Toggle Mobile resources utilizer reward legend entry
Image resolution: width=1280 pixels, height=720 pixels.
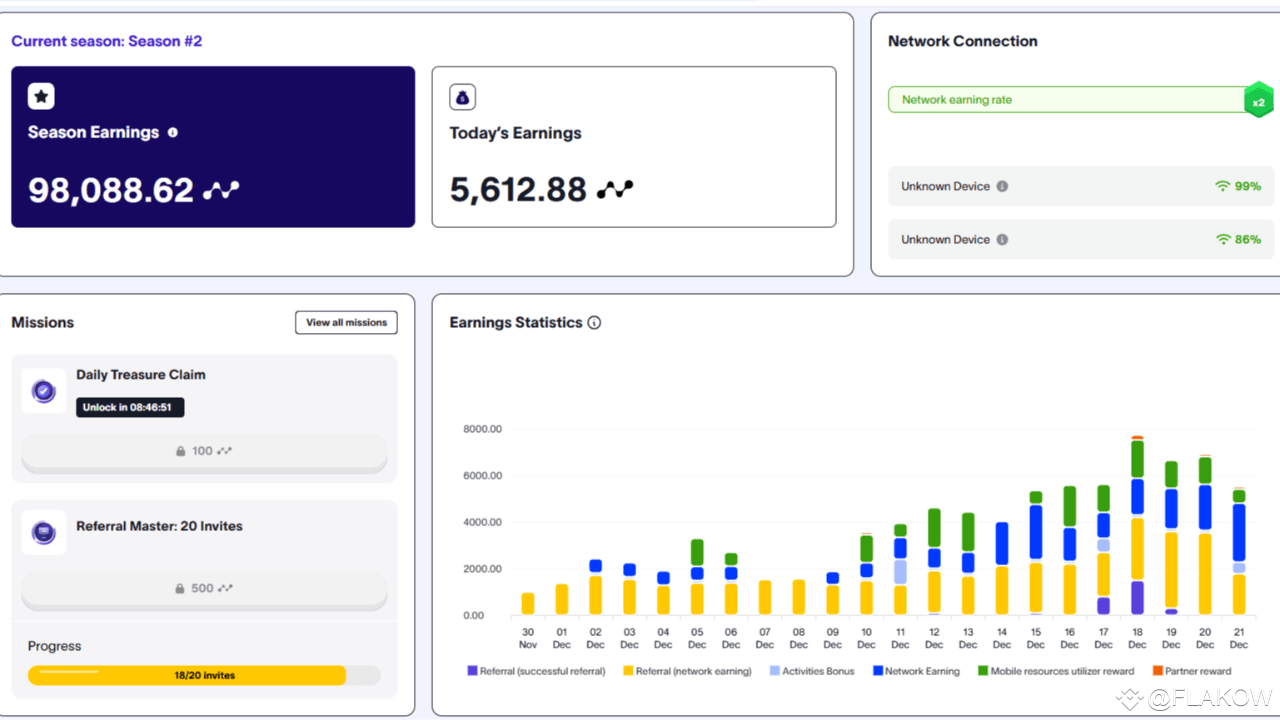pos(1056,671)
